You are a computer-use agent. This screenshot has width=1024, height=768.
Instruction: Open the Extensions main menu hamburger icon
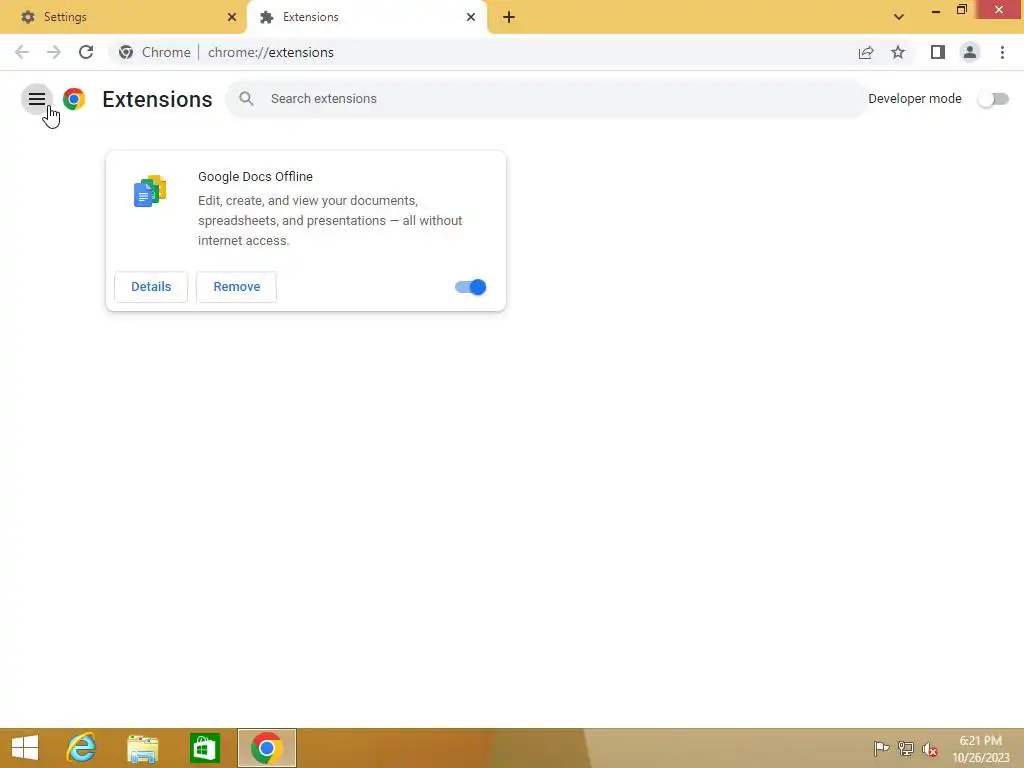tap(37, 99)
